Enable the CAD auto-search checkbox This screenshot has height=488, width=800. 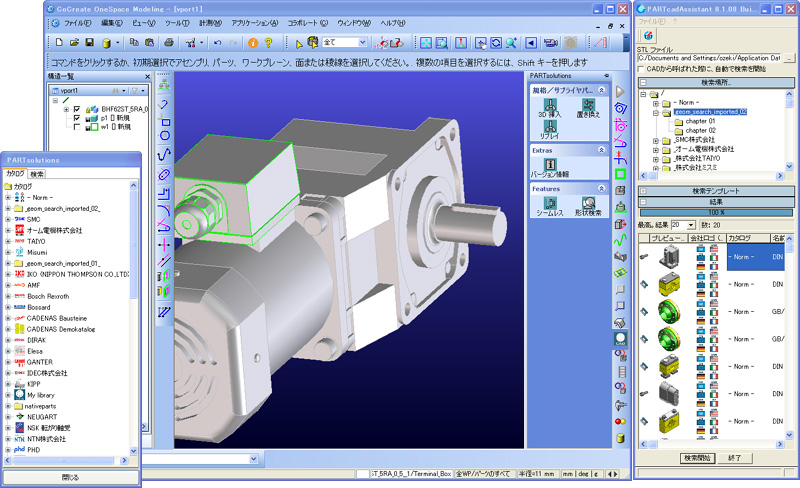click(641, 68)
